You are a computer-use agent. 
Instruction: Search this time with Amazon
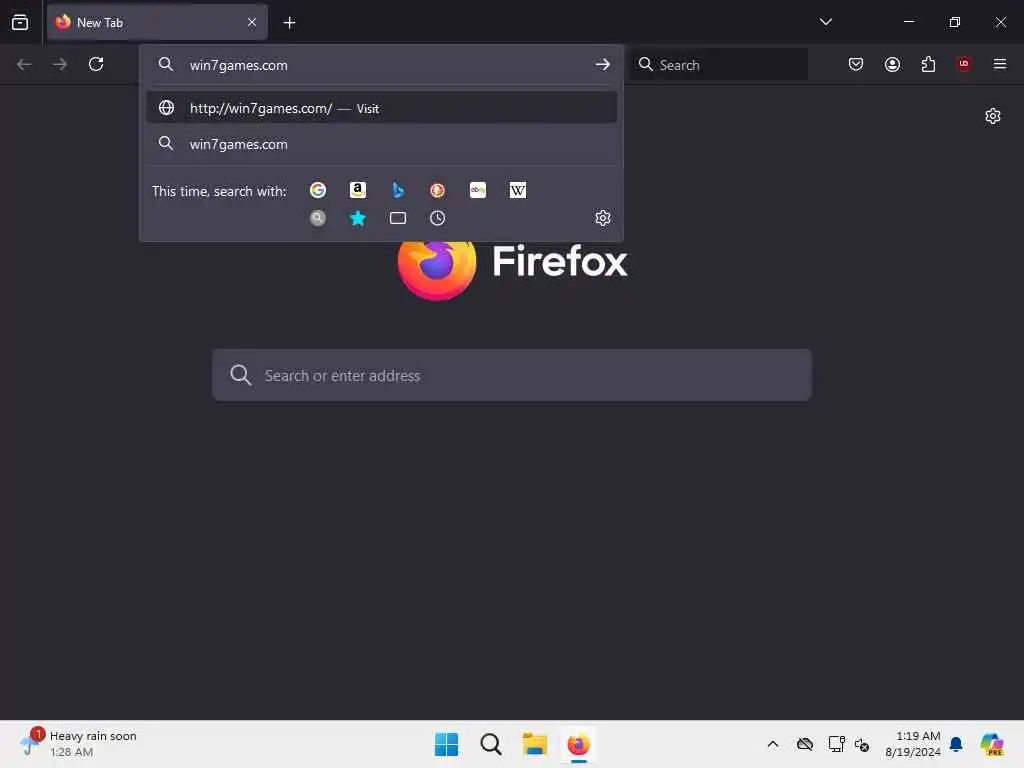point(358,190)
